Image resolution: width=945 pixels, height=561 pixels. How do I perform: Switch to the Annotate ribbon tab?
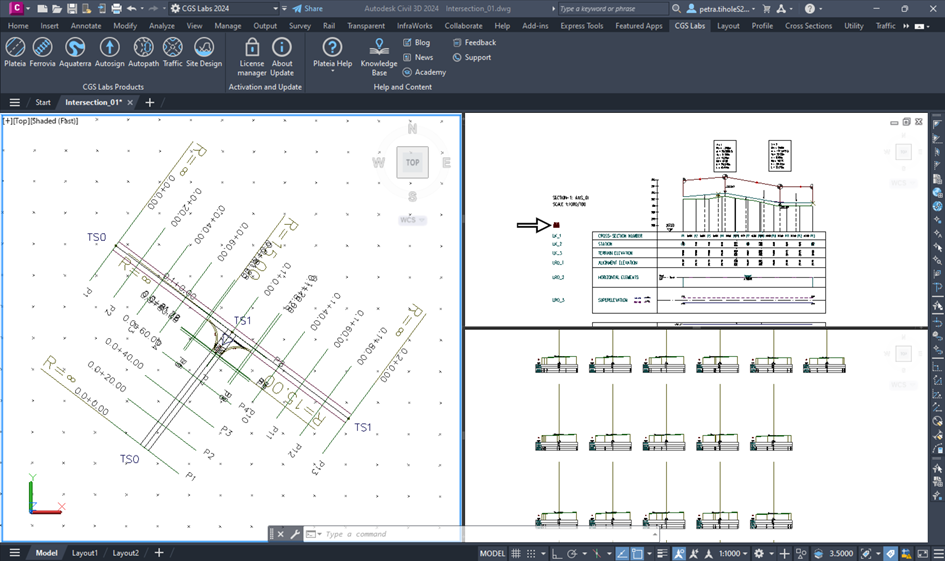(x=86, y=26)
